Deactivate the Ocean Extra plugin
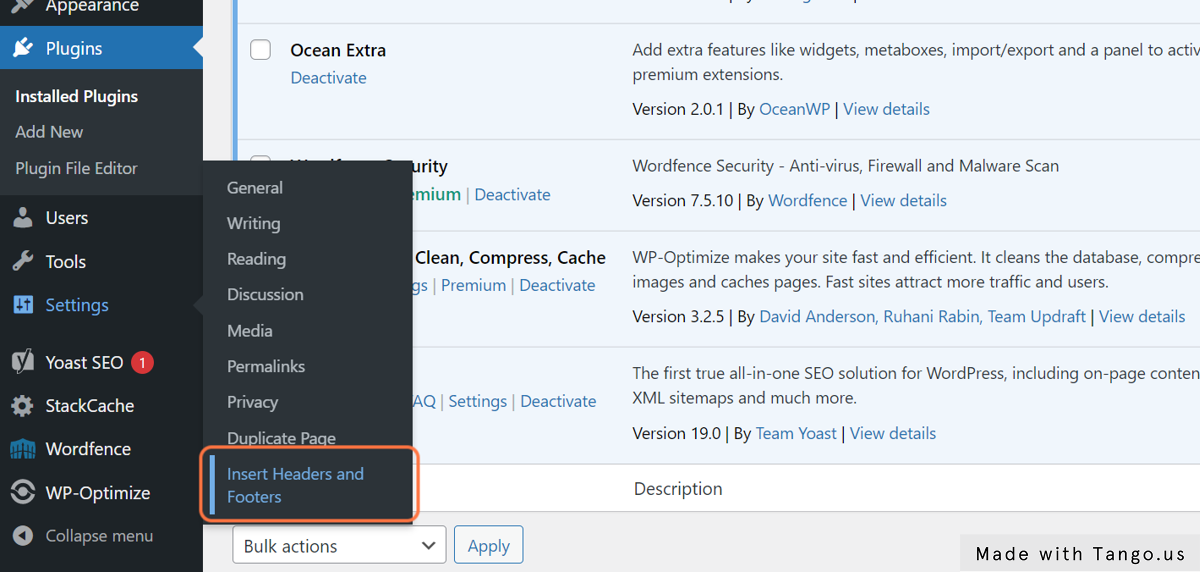Image resolution: width=1200 pixels, height=572 pixels. pyautogui.click(x=328, y=78)
